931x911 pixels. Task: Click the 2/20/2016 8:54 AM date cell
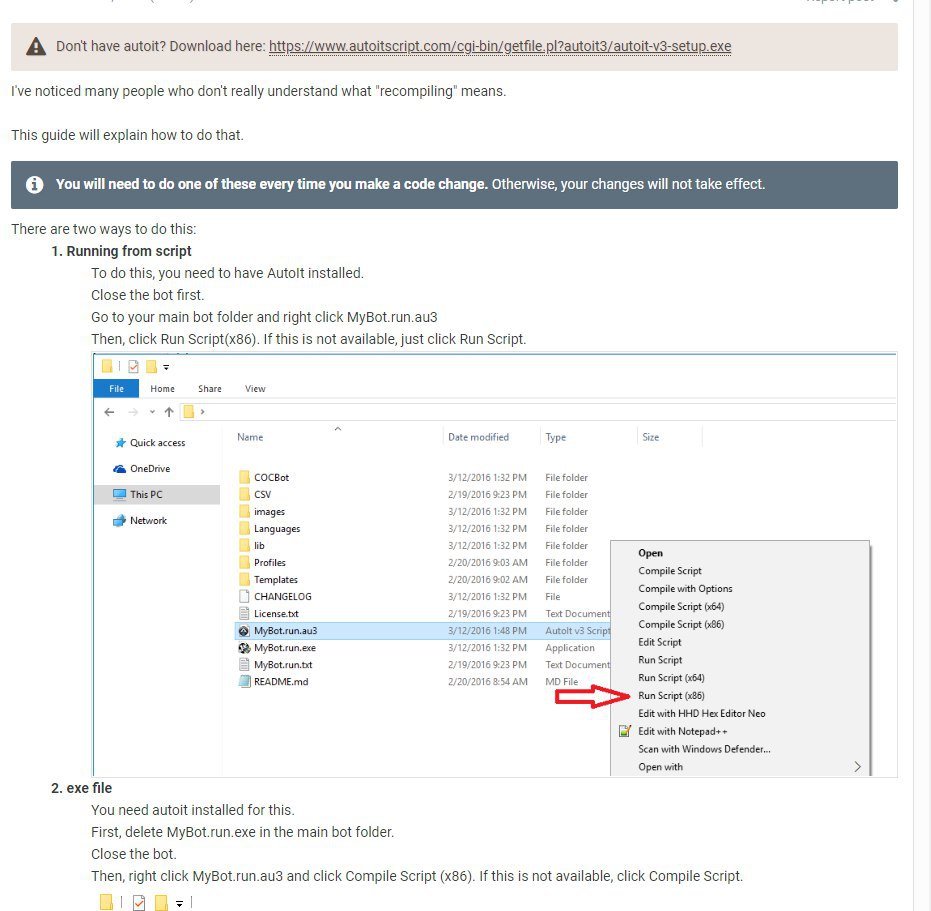click(487, 682)
